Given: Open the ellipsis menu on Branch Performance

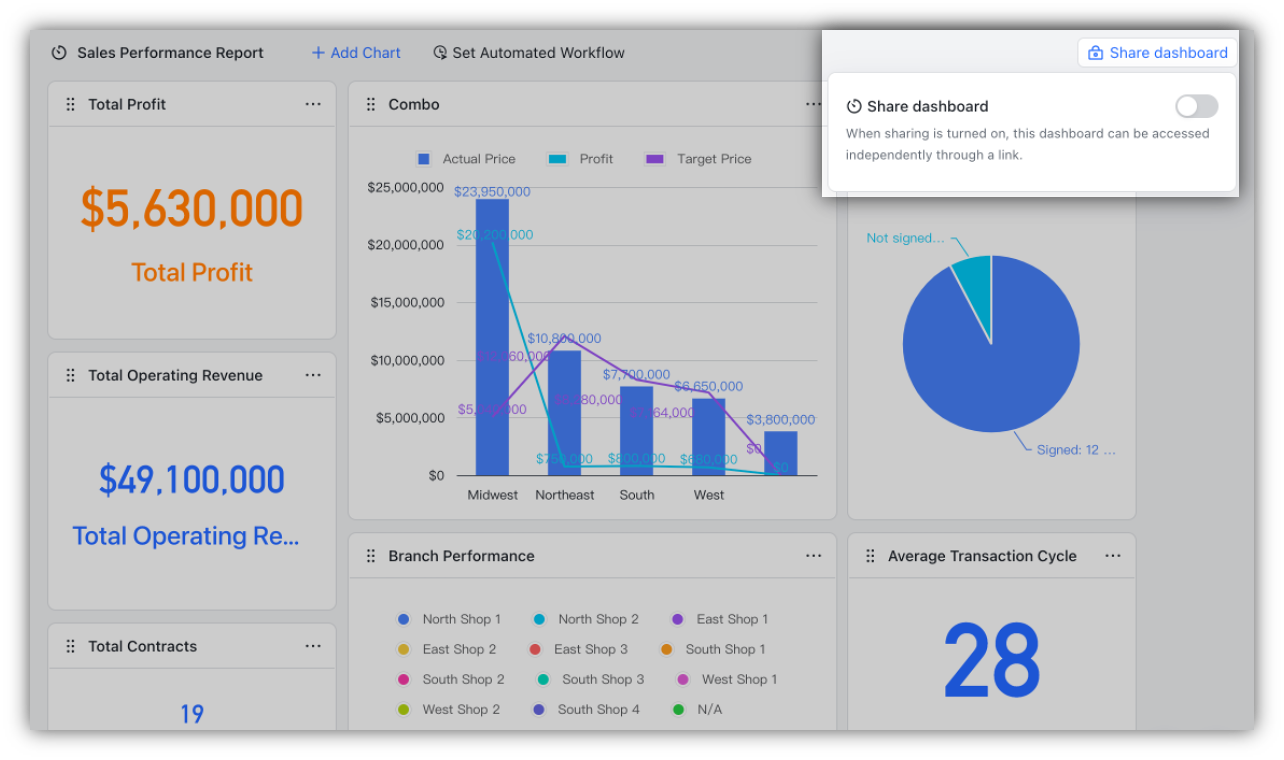Looking at the screenshot, I should [x=813, y=555].
